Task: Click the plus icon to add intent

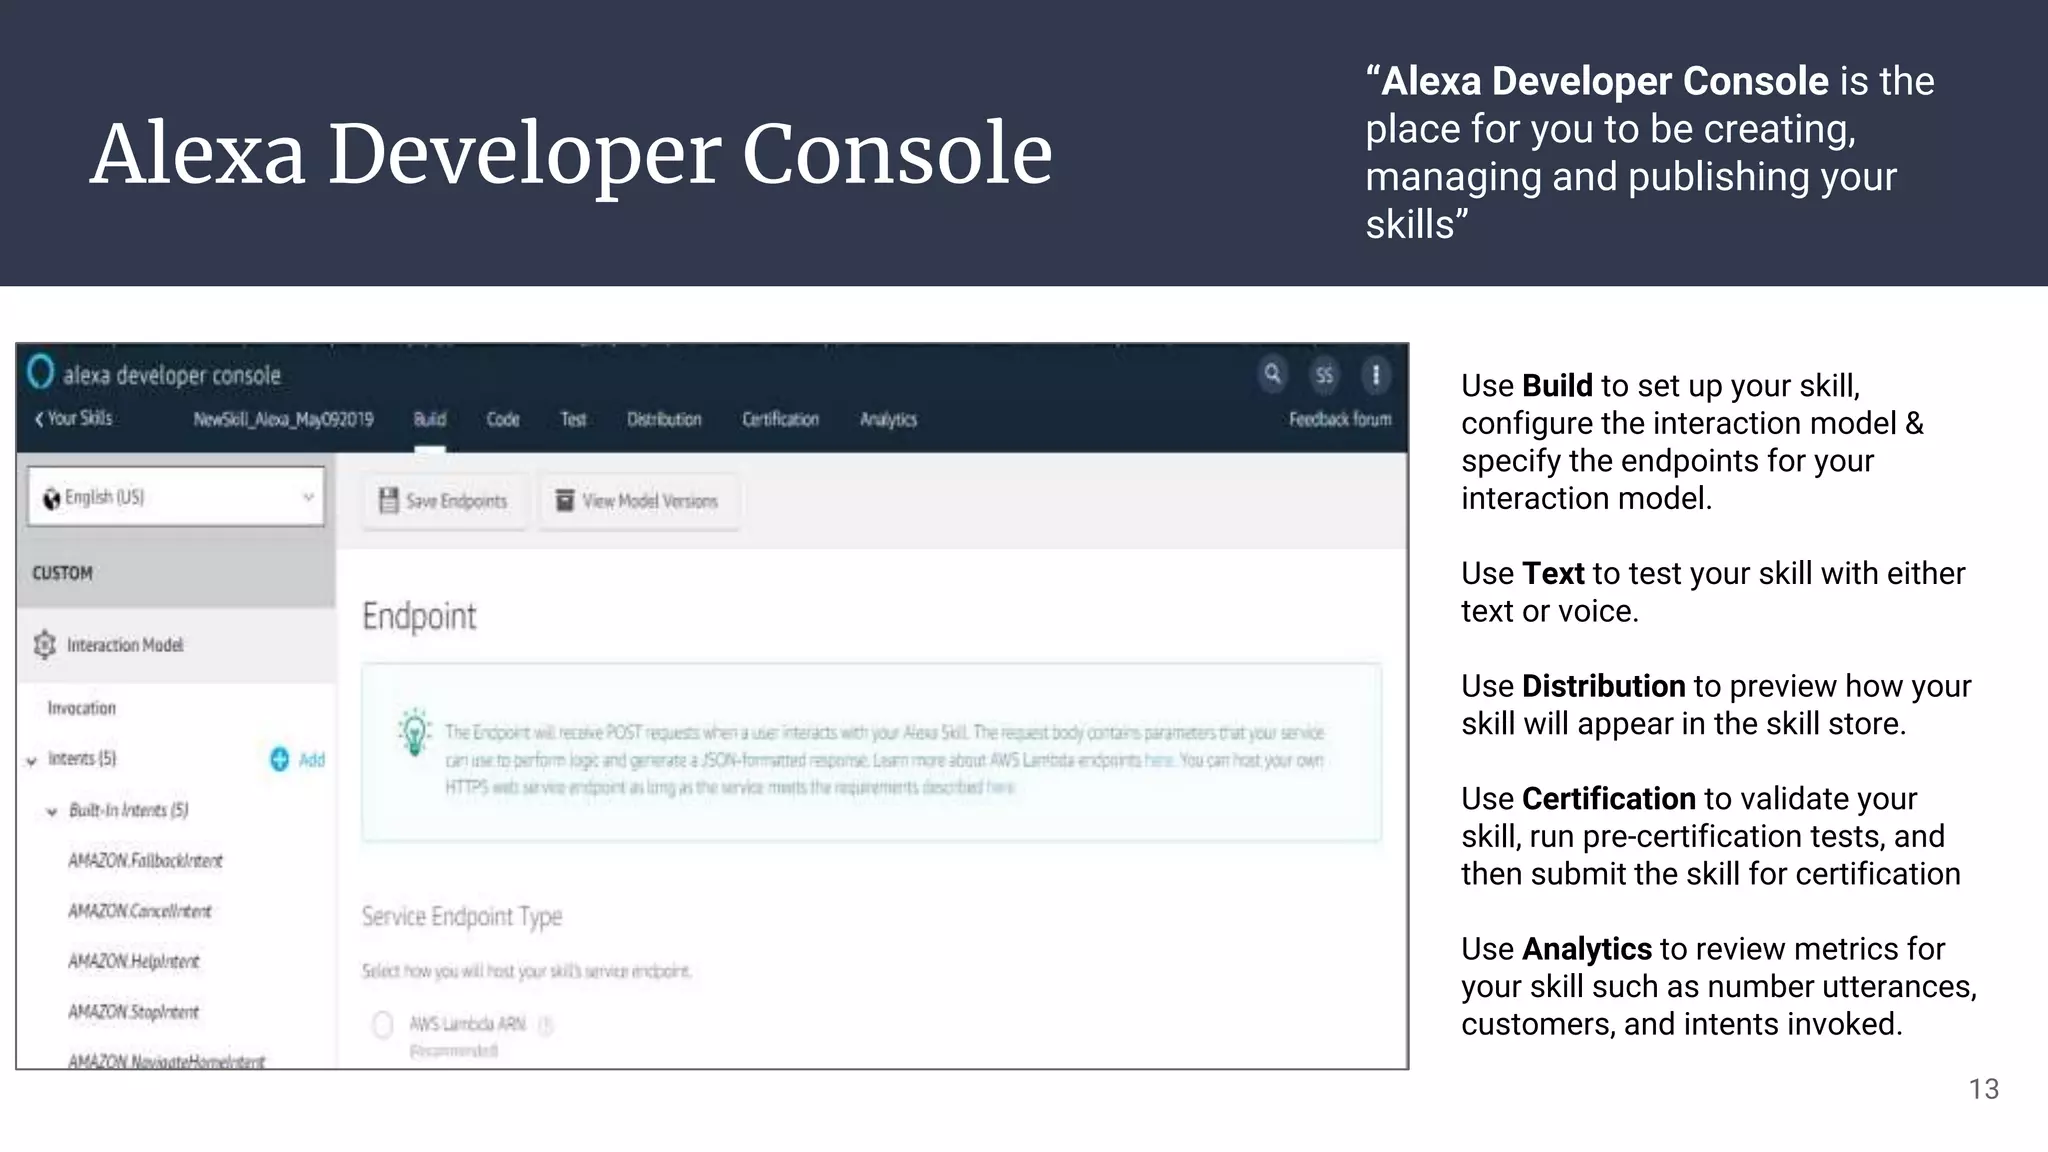Action: pos(280,759)
